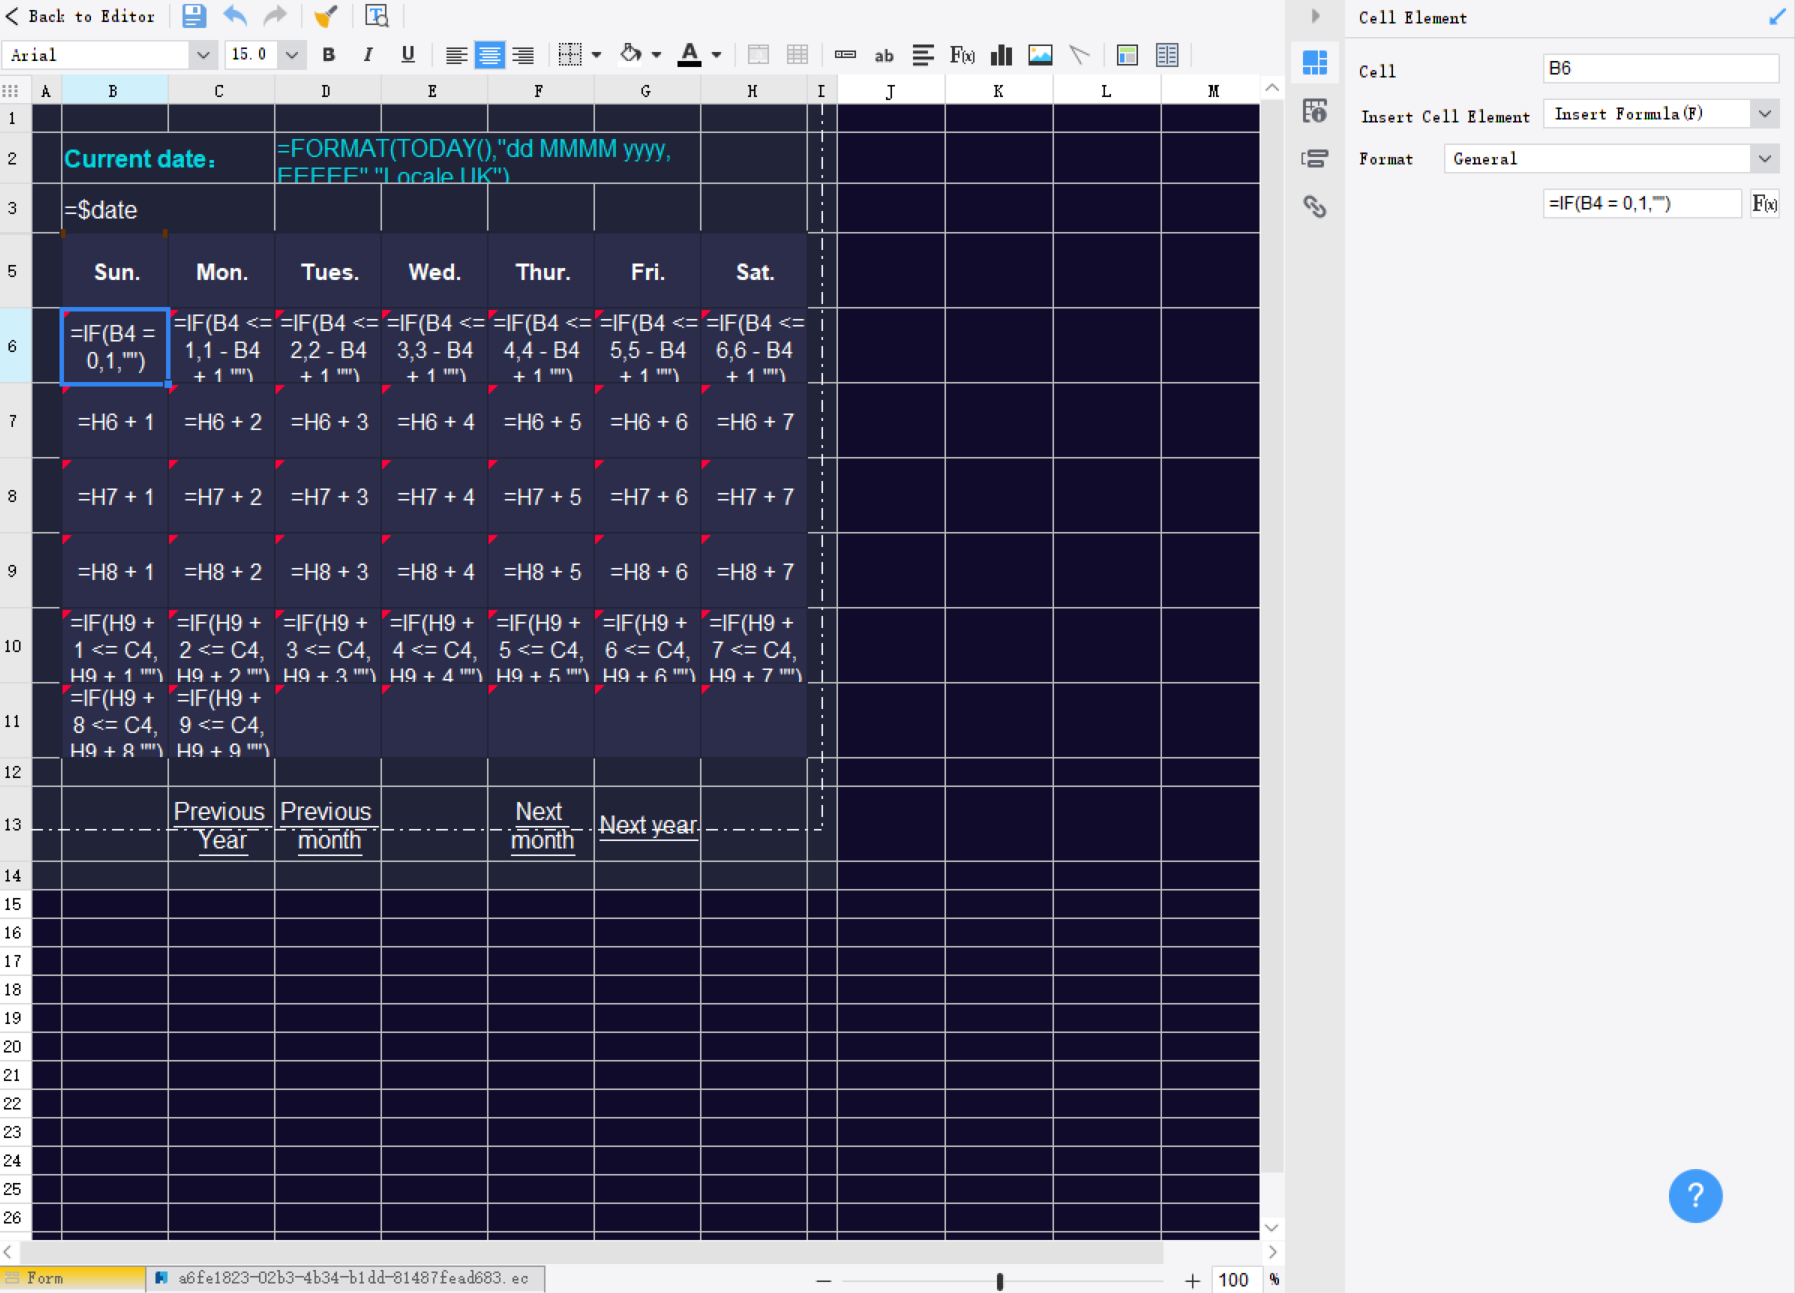The width and height of the screenshot is (1795, 1293).
Task: Insert a chart using the bar chart icon
Action: click(1000, 55)
